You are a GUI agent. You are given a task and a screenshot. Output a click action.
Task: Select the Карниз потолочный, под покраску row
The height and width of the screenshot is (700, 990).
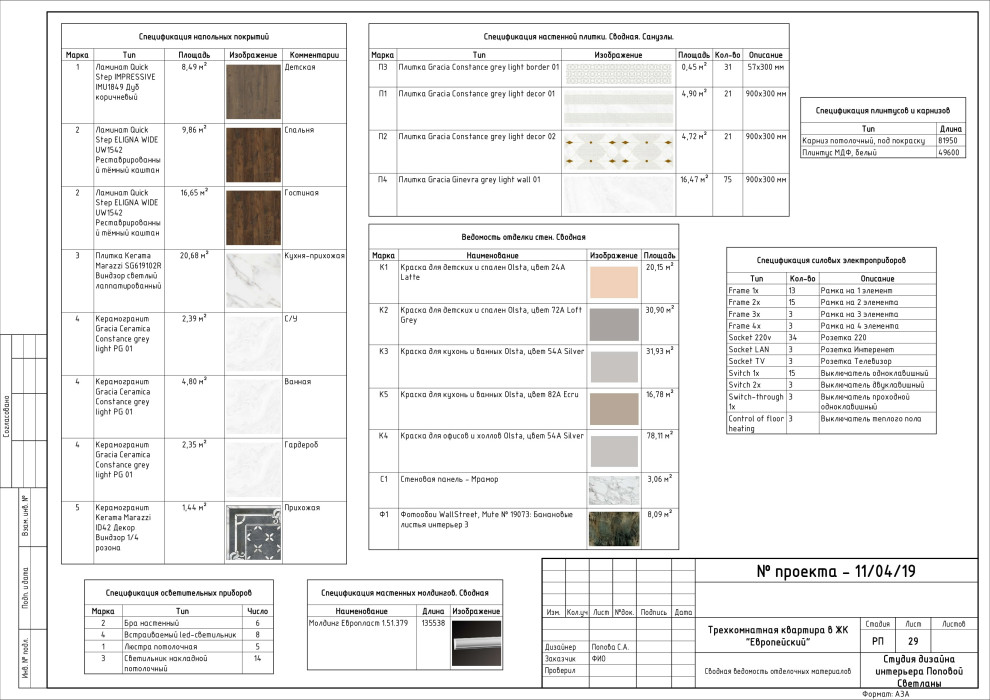(866, 141)
